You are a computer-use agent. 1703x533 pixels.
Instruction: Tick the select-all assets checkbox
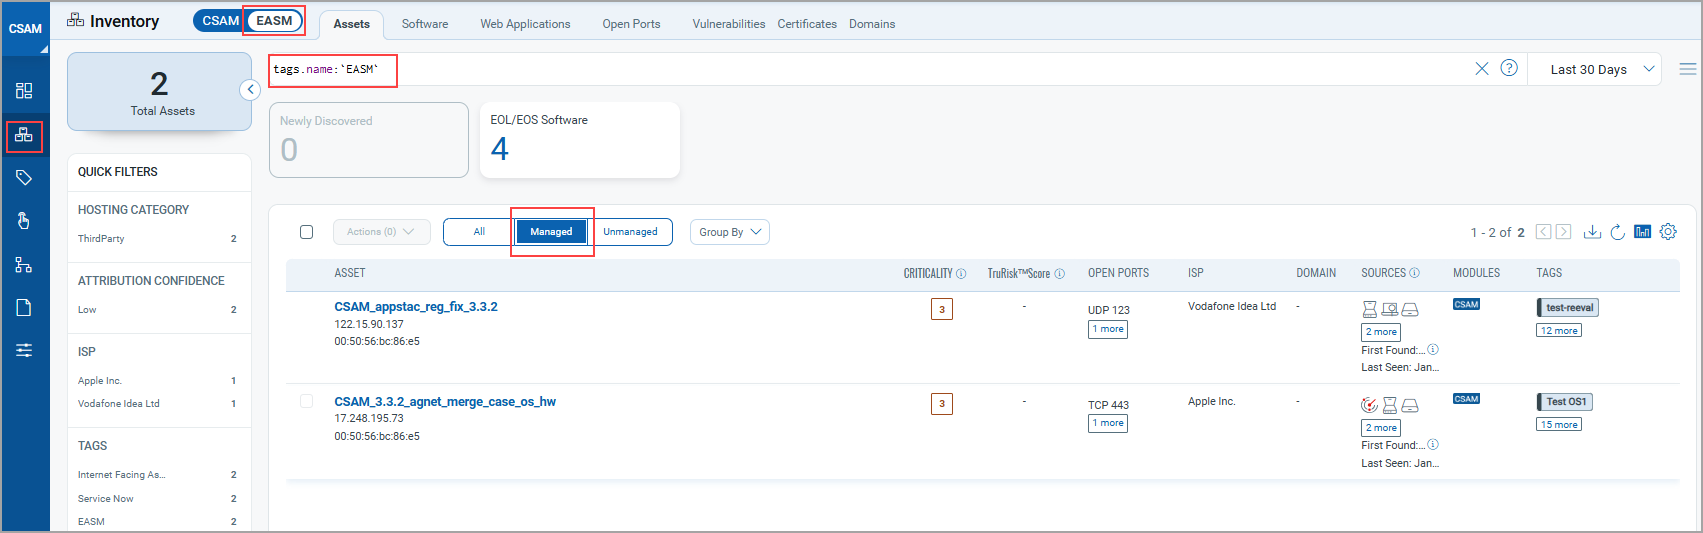307,232
